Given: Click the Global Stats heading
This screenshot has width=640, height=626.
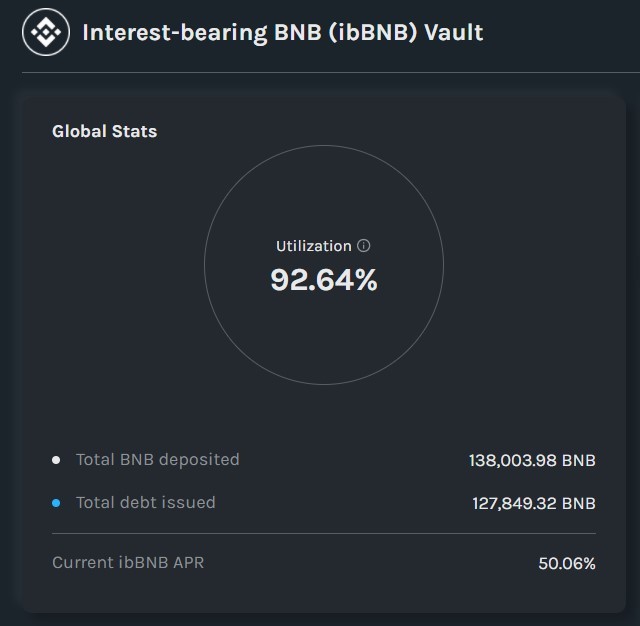Looking at the screenshot, I should coord(104,131).
